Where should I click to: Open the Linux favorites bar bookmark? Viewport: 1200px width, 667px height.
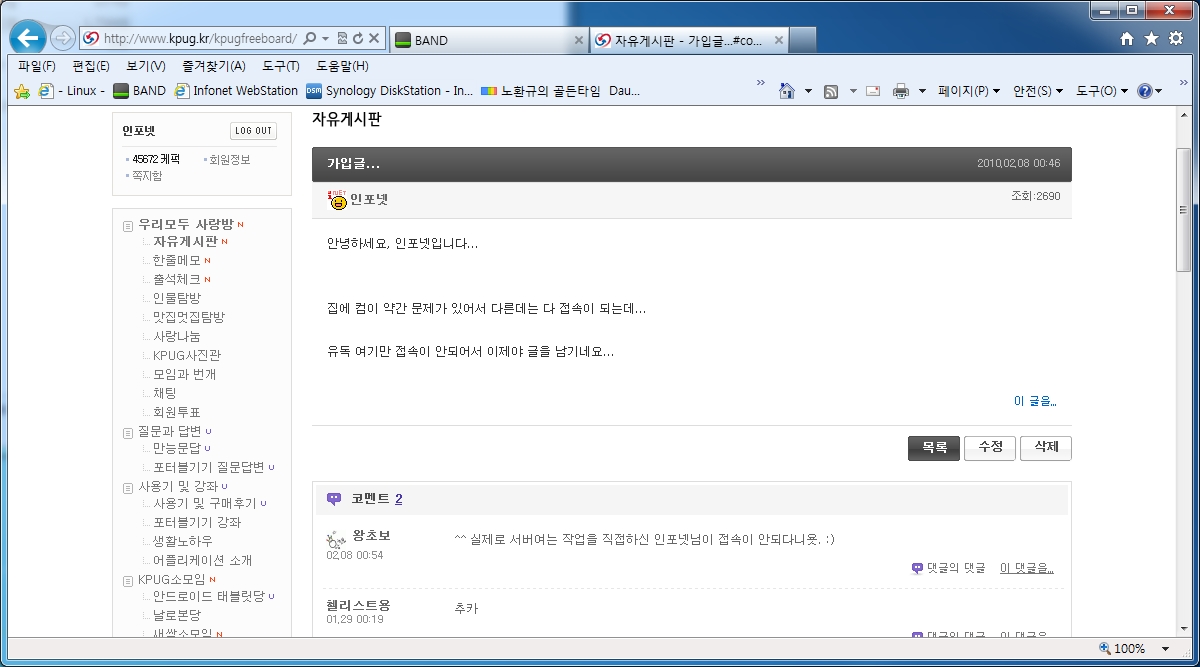[x=71, y=91]
